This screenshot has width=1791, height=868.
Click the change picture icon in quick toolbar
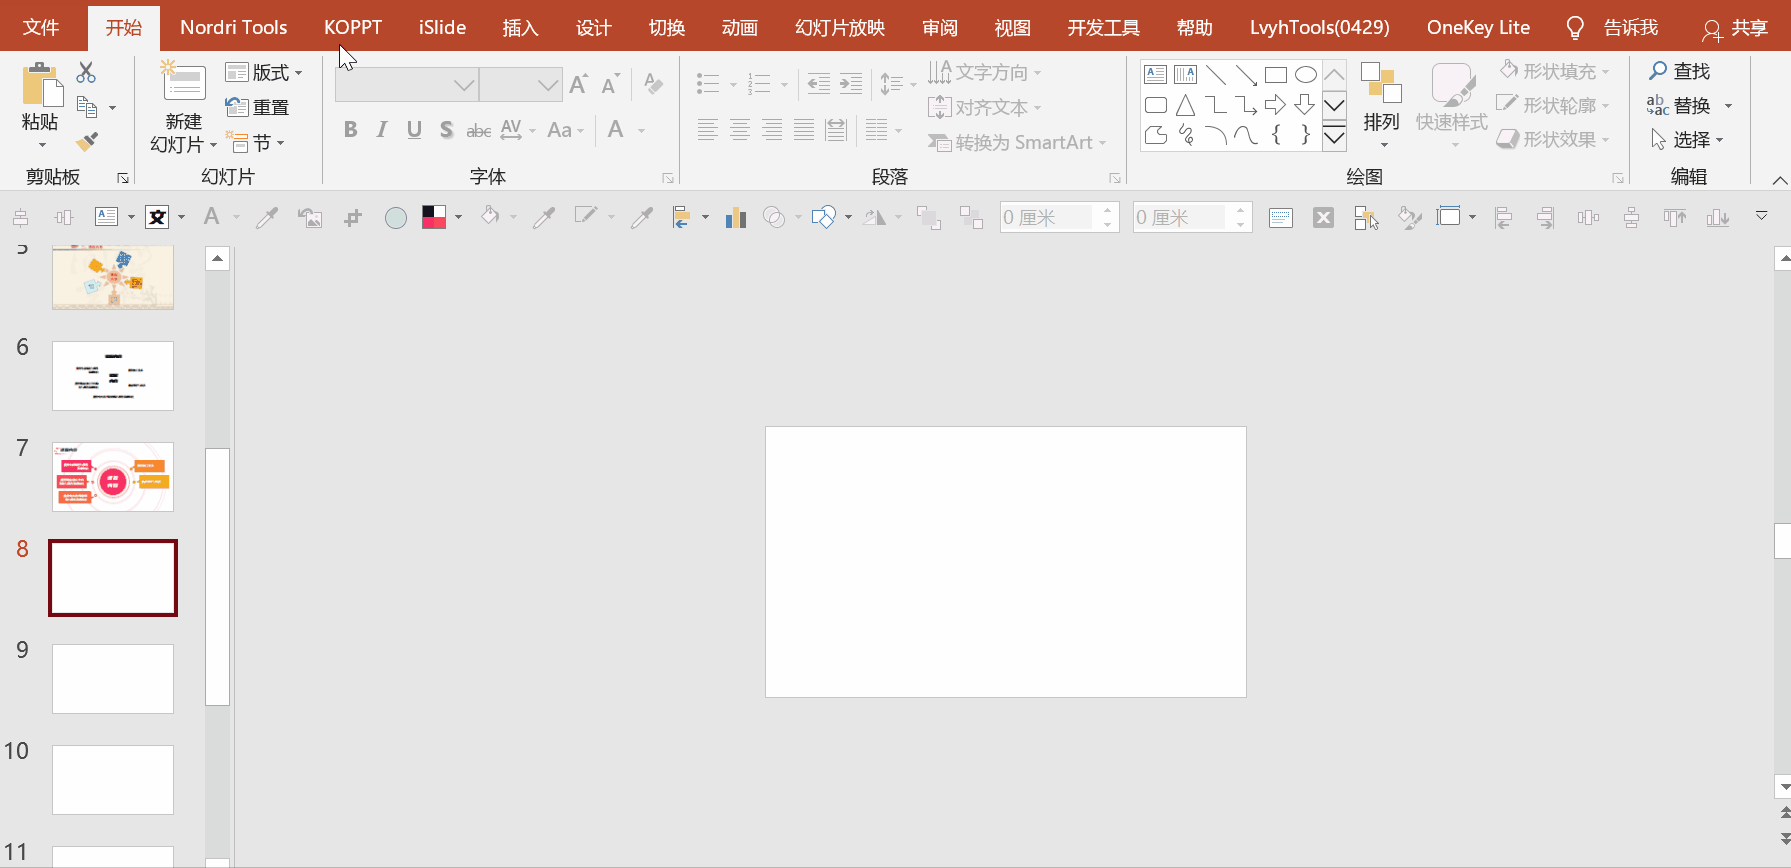point(310,217)
